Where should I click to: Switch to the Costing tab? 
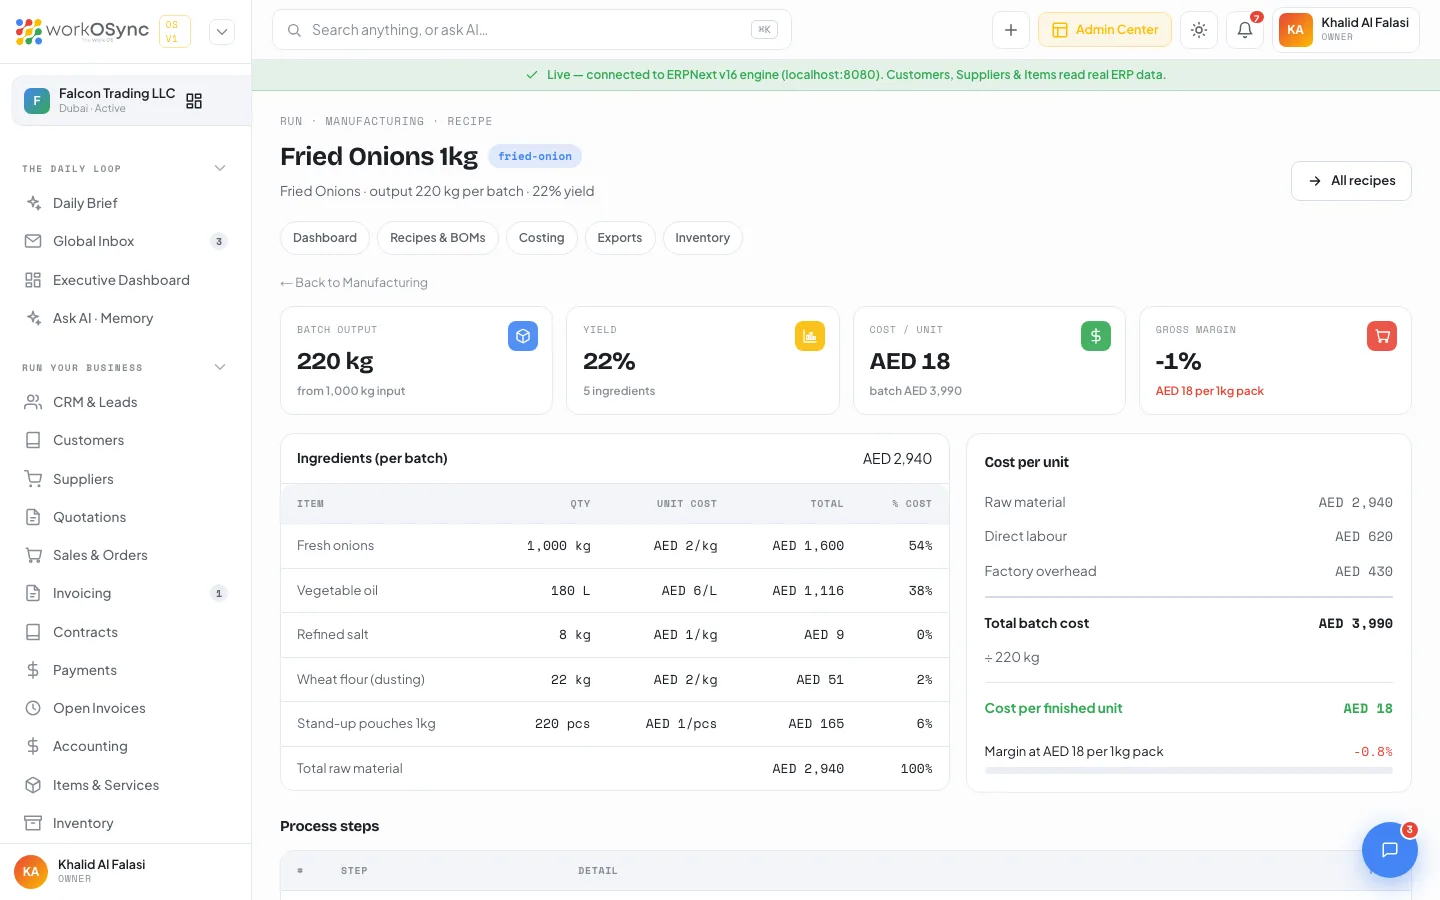[x=542, y=238]
